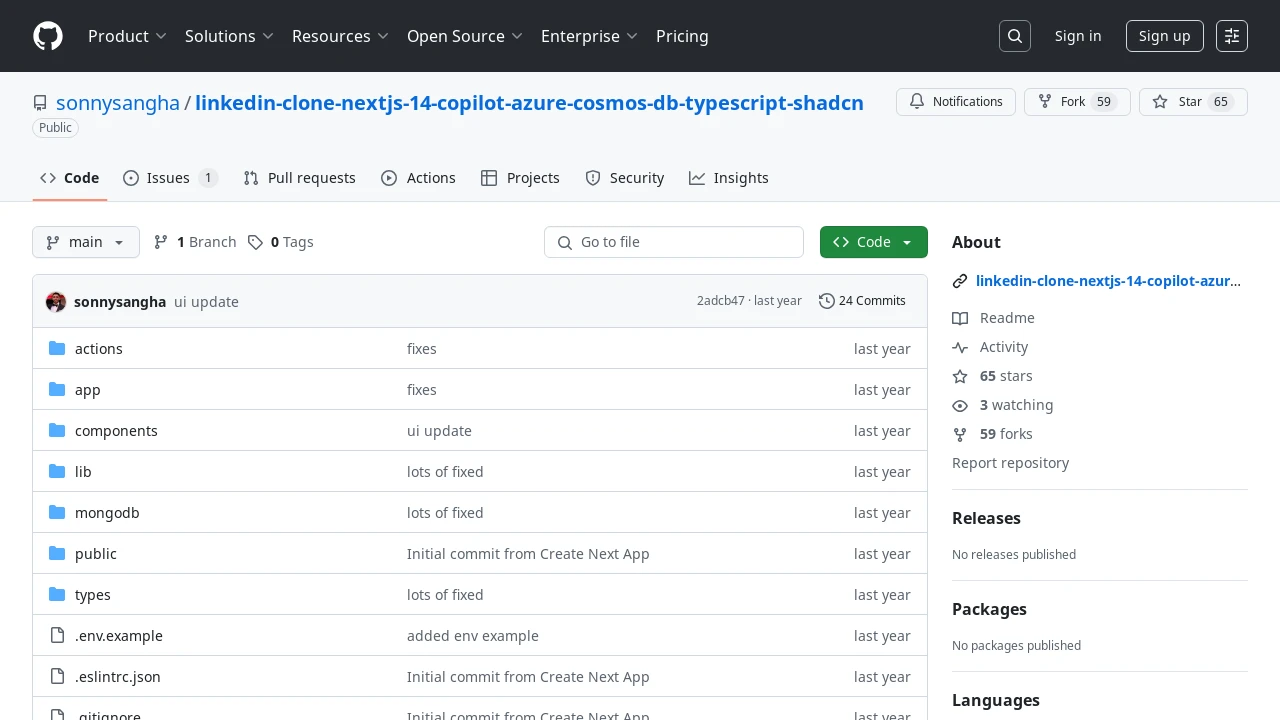Click the star count badge 65

[x=1221, y=102]
